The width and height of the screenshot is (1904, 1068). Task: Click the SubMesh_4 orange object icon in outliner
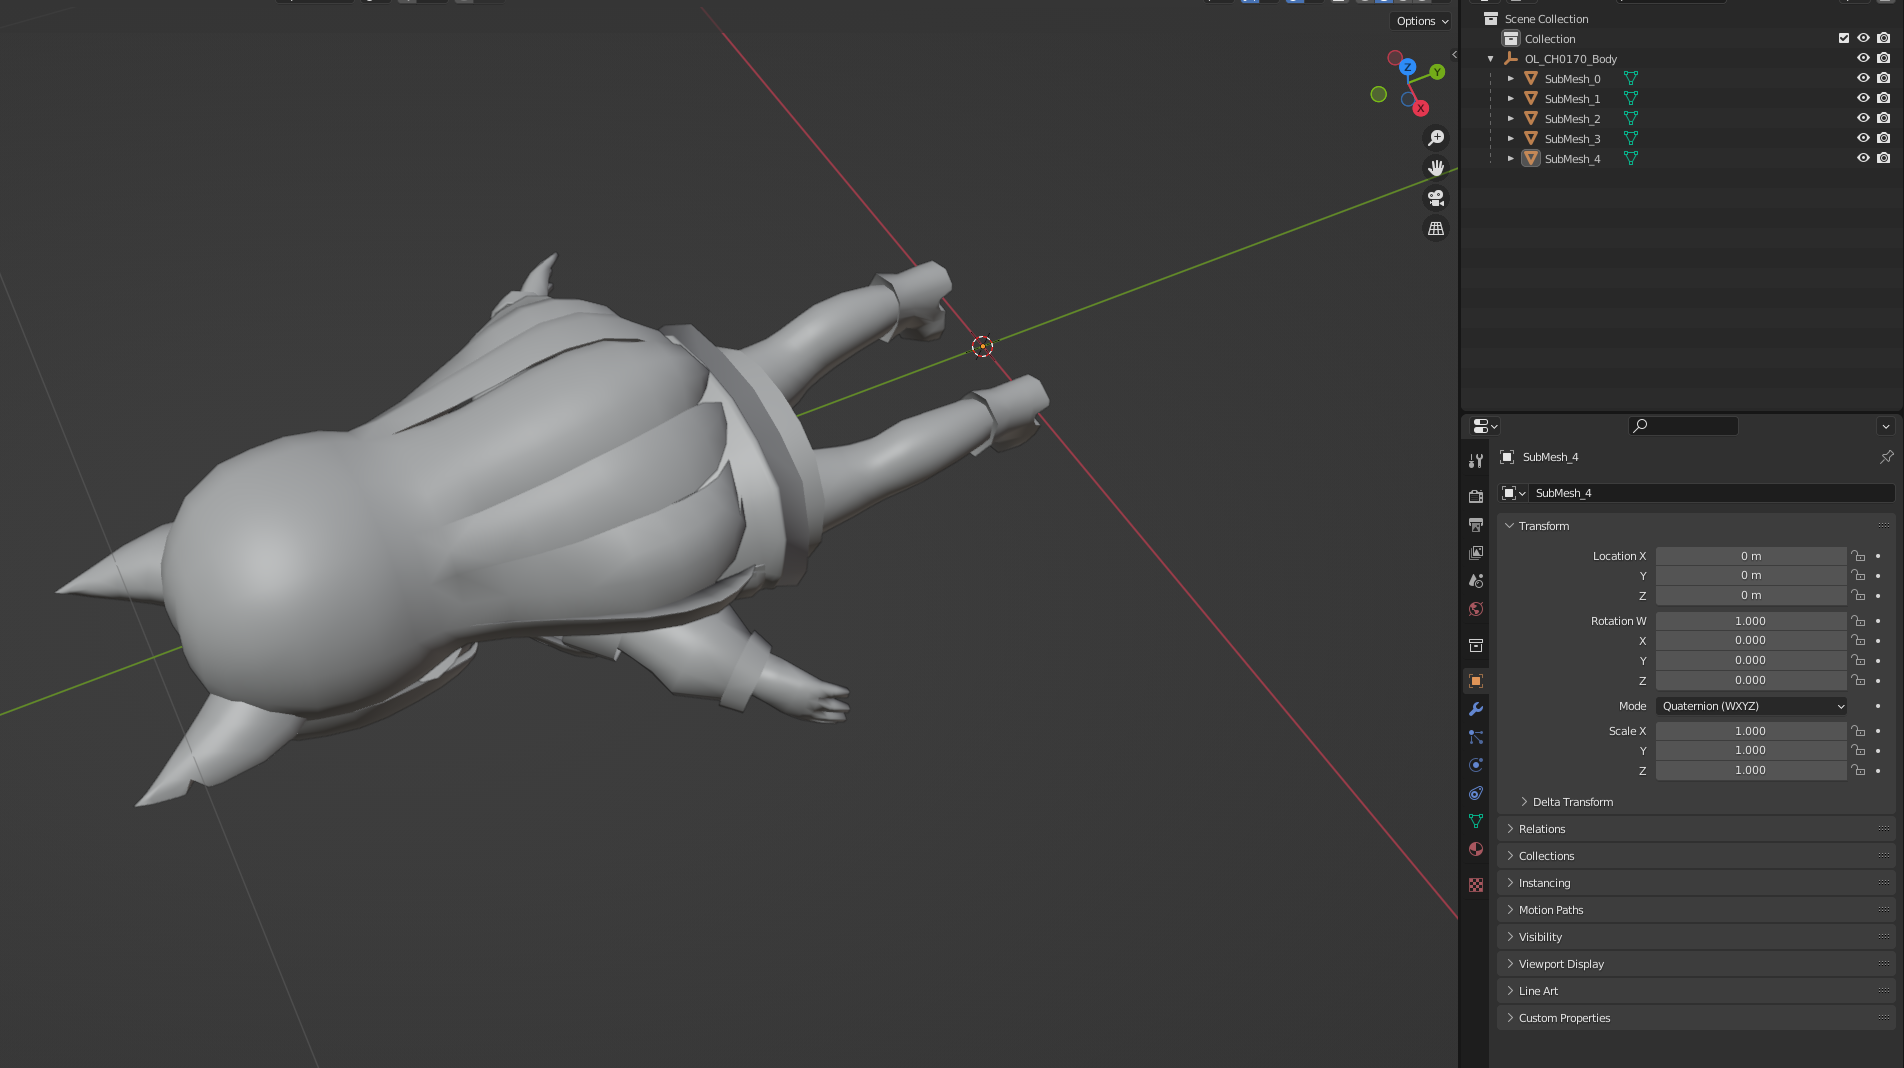pyautogui.click(x=1531, y=158)
